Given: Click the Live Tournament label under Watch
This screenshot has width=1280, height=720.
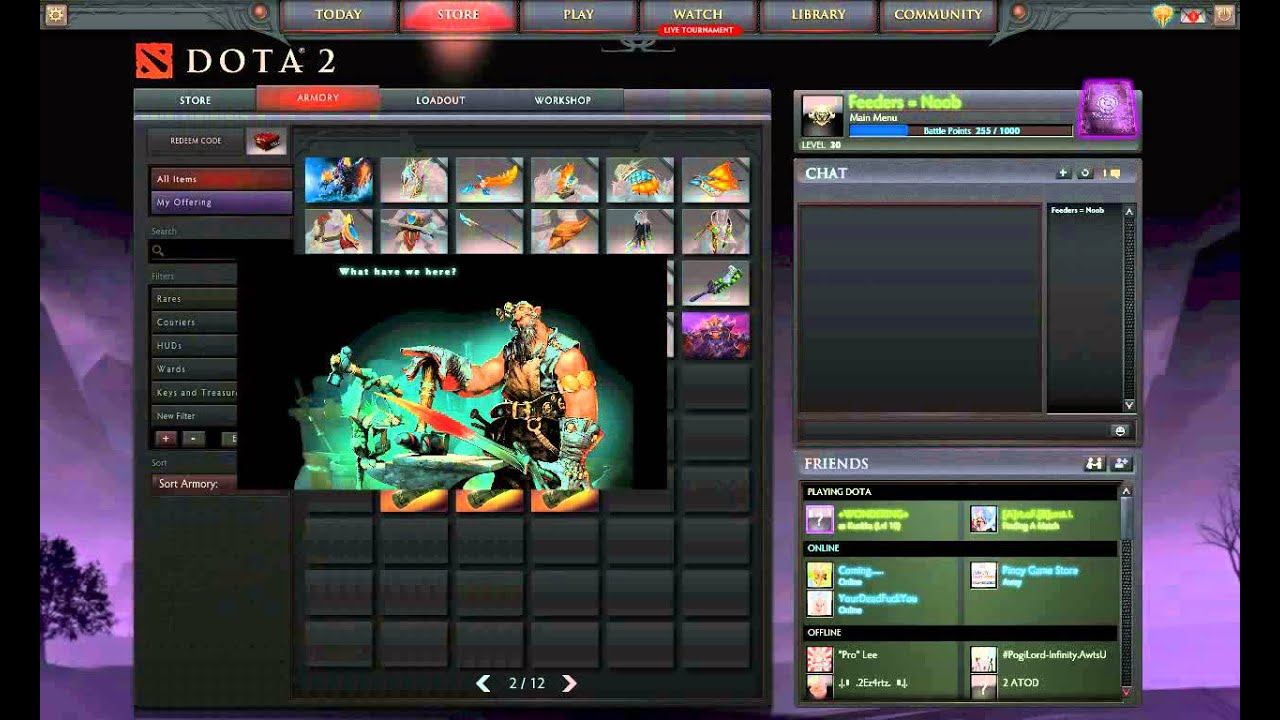Looking at the screenshot, I should point(698,30).
